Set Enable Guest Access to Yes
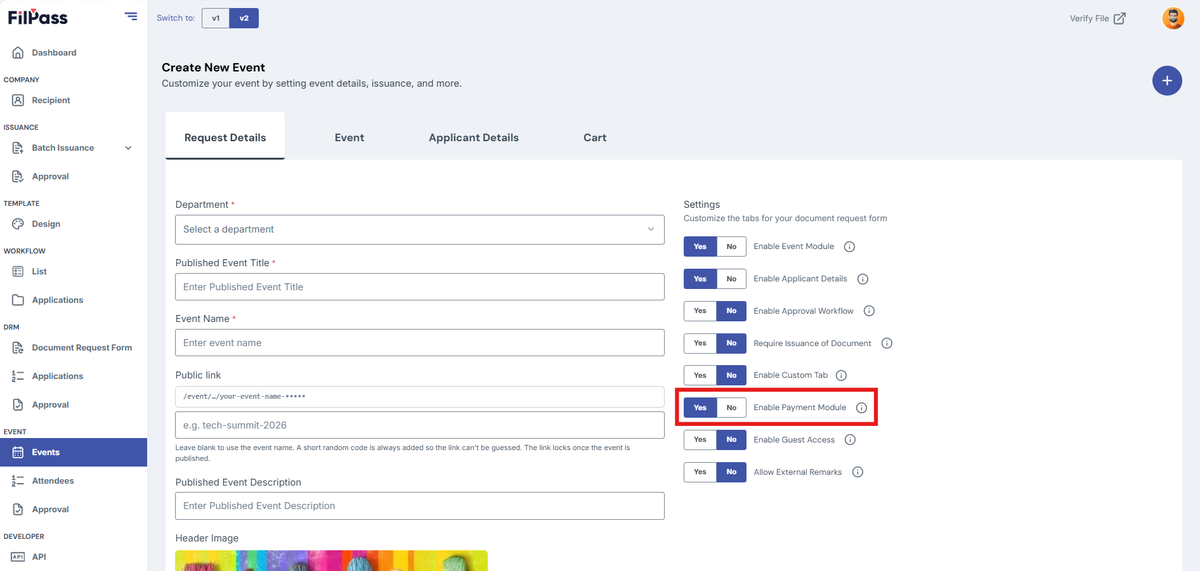Image resolution: width=1200 pixels, height=571 pixels. tap(700, 439)
